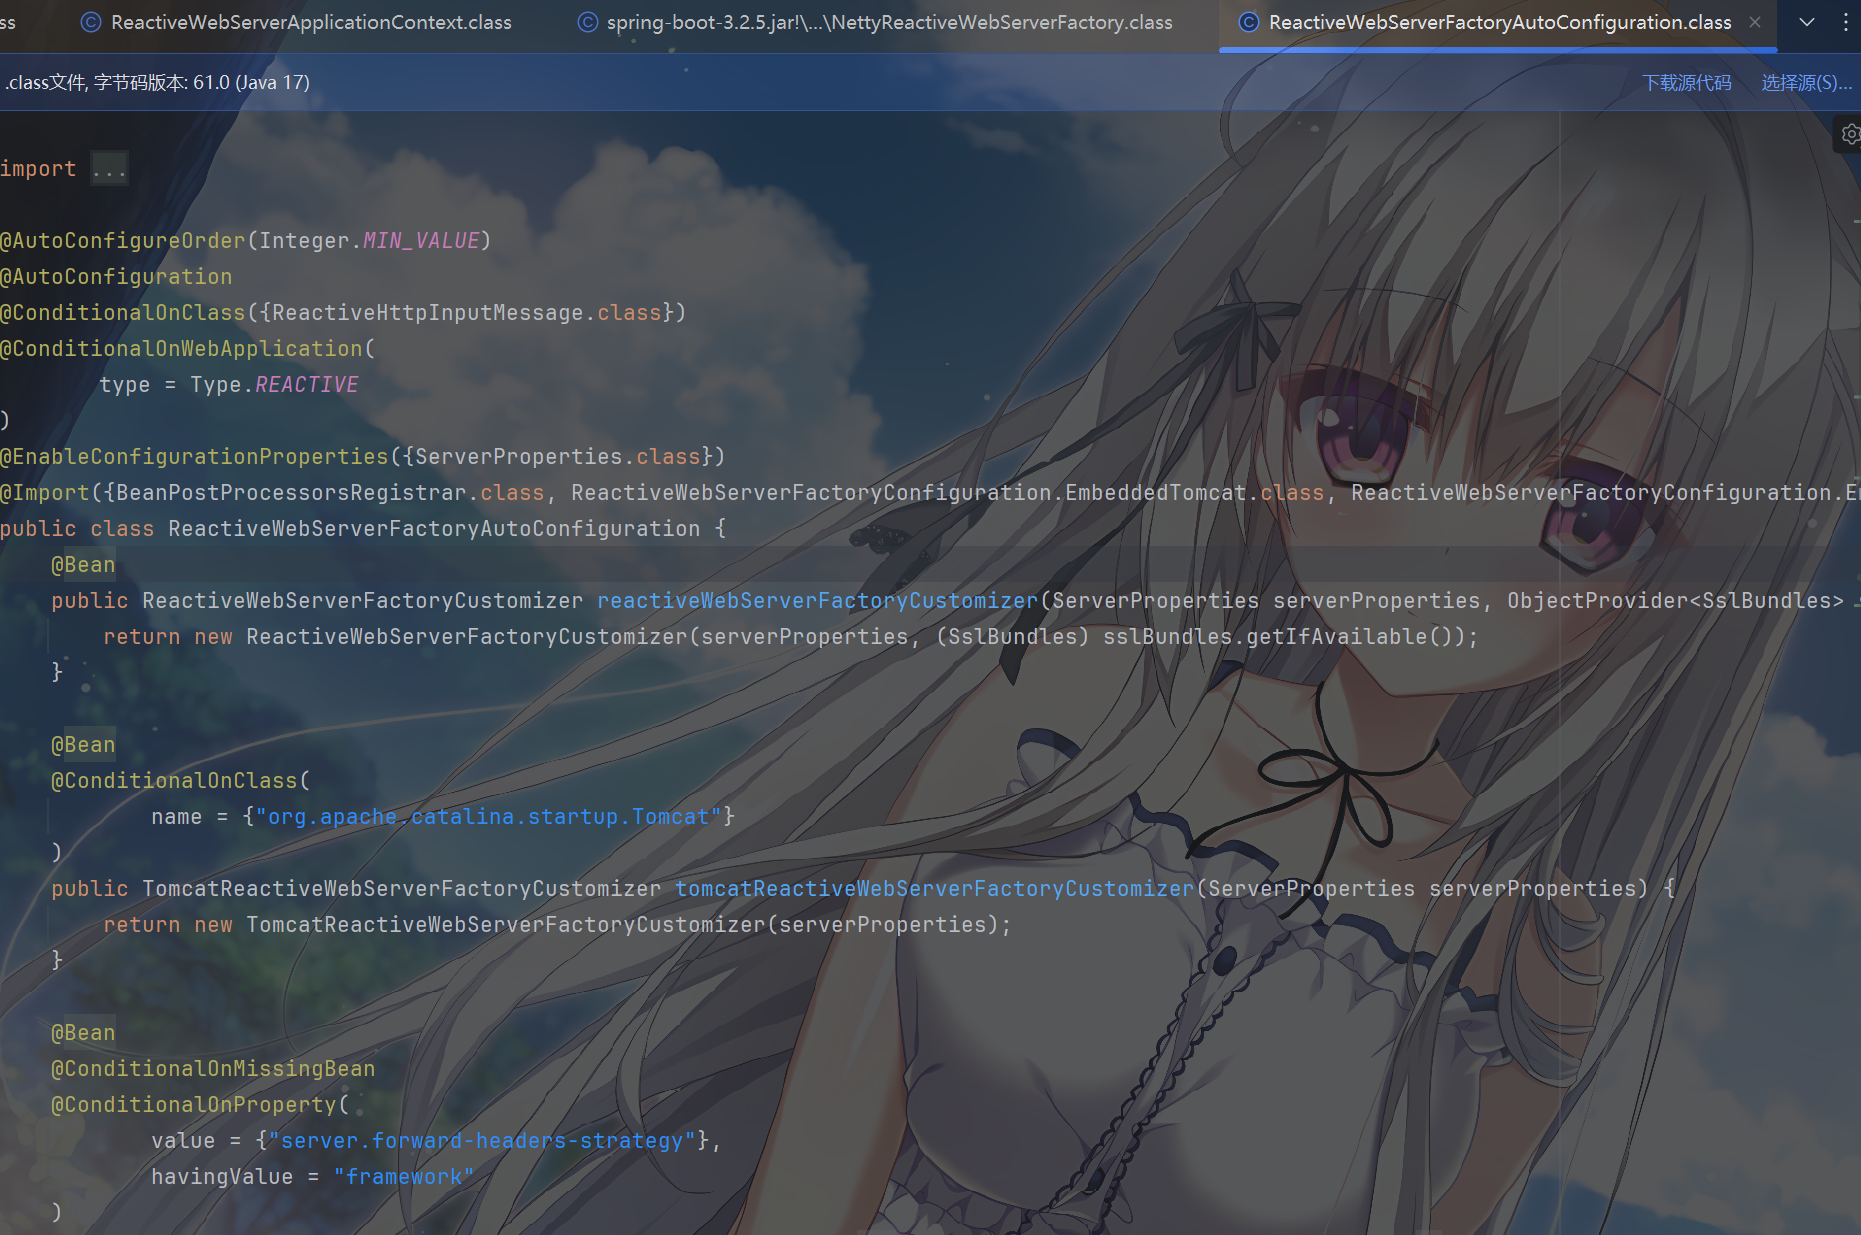Click the ReactiveWebServerFactoryAutoConfiguration class name in declaration

434,528
